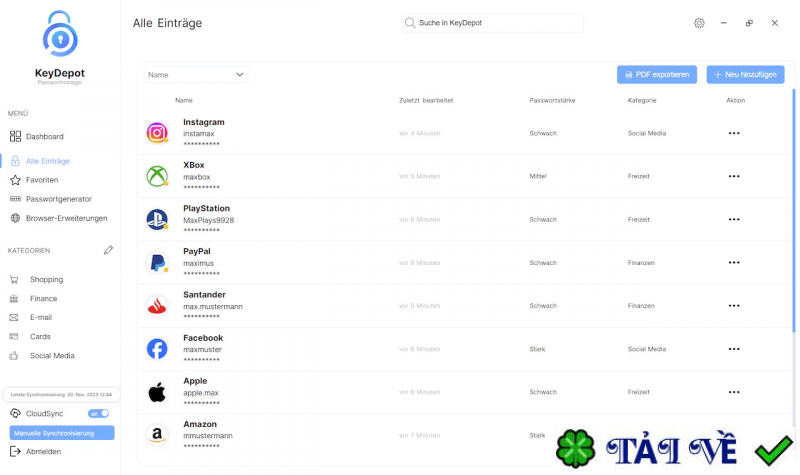This screenshot has width=800, height=475.
Task: Click the E-mail envelope icon
Action: coord(14,317)
